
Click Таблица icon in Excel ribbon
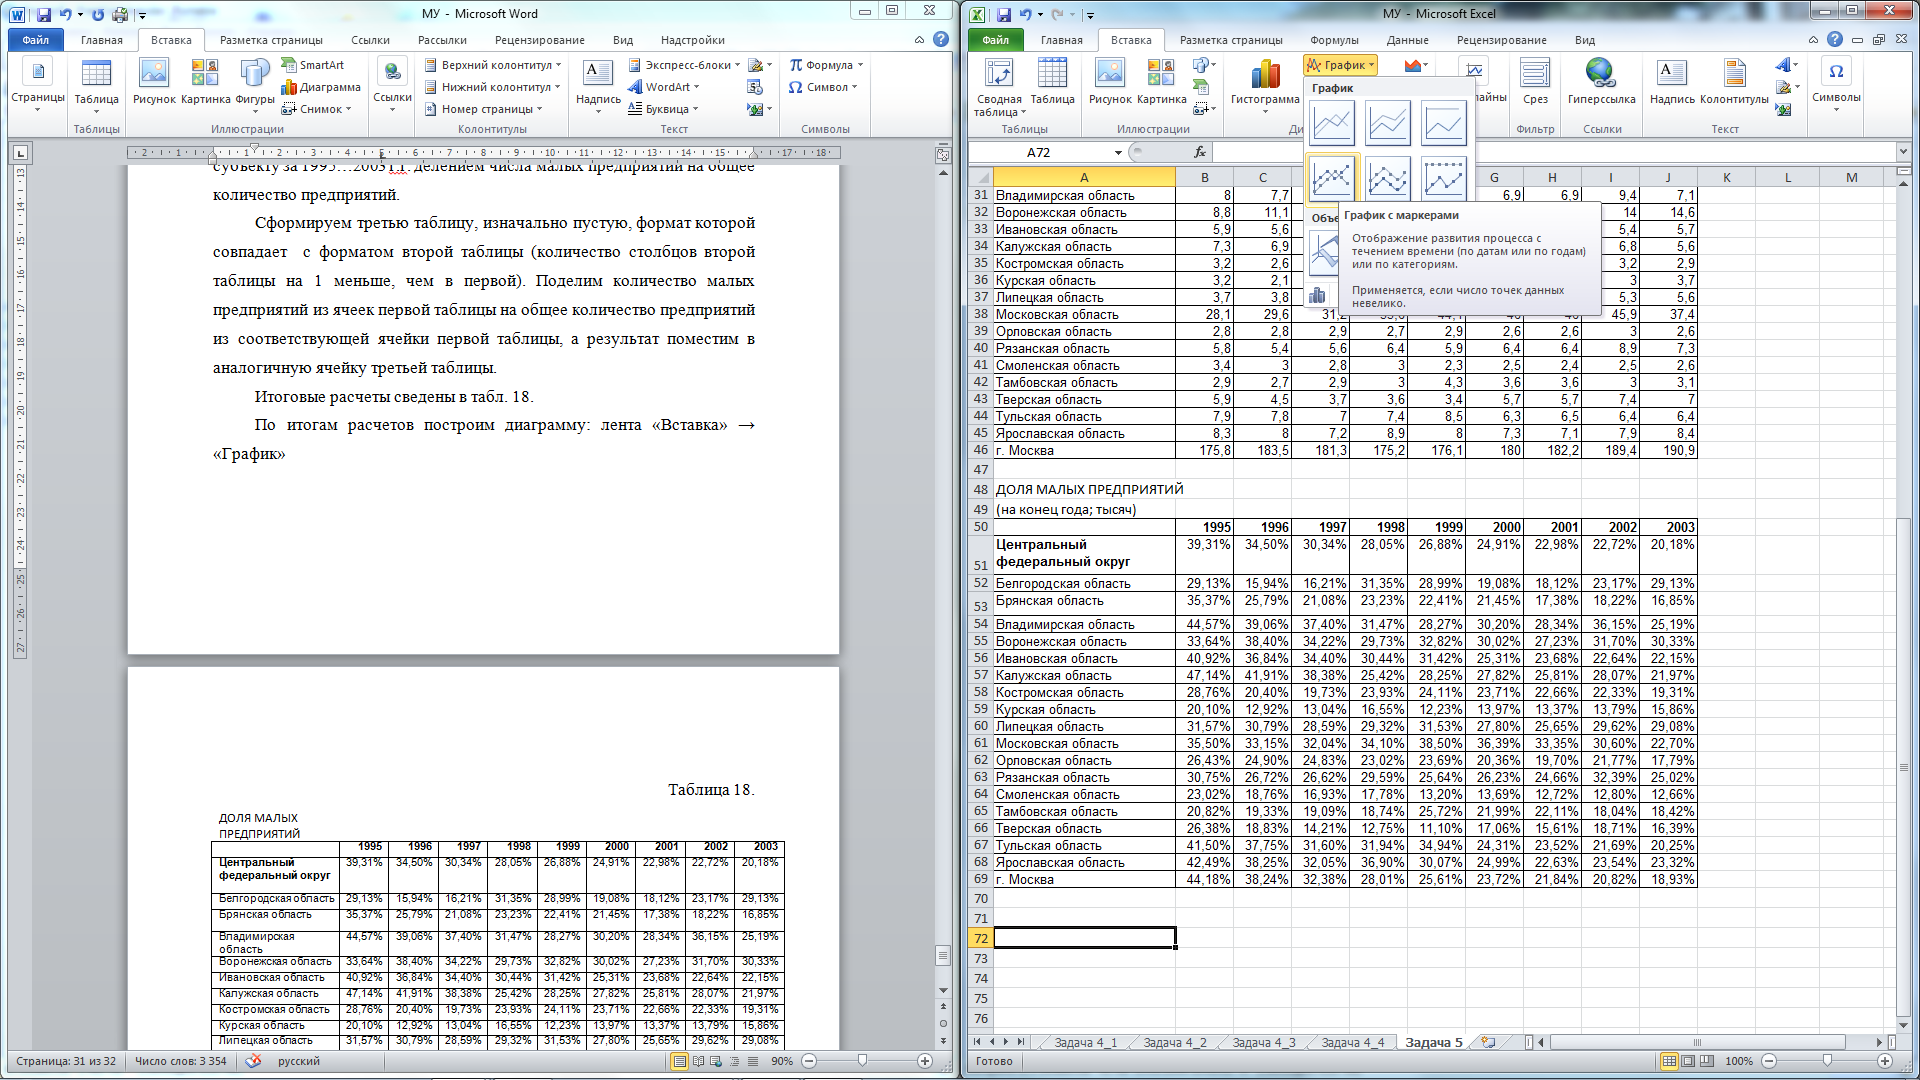1052,82
